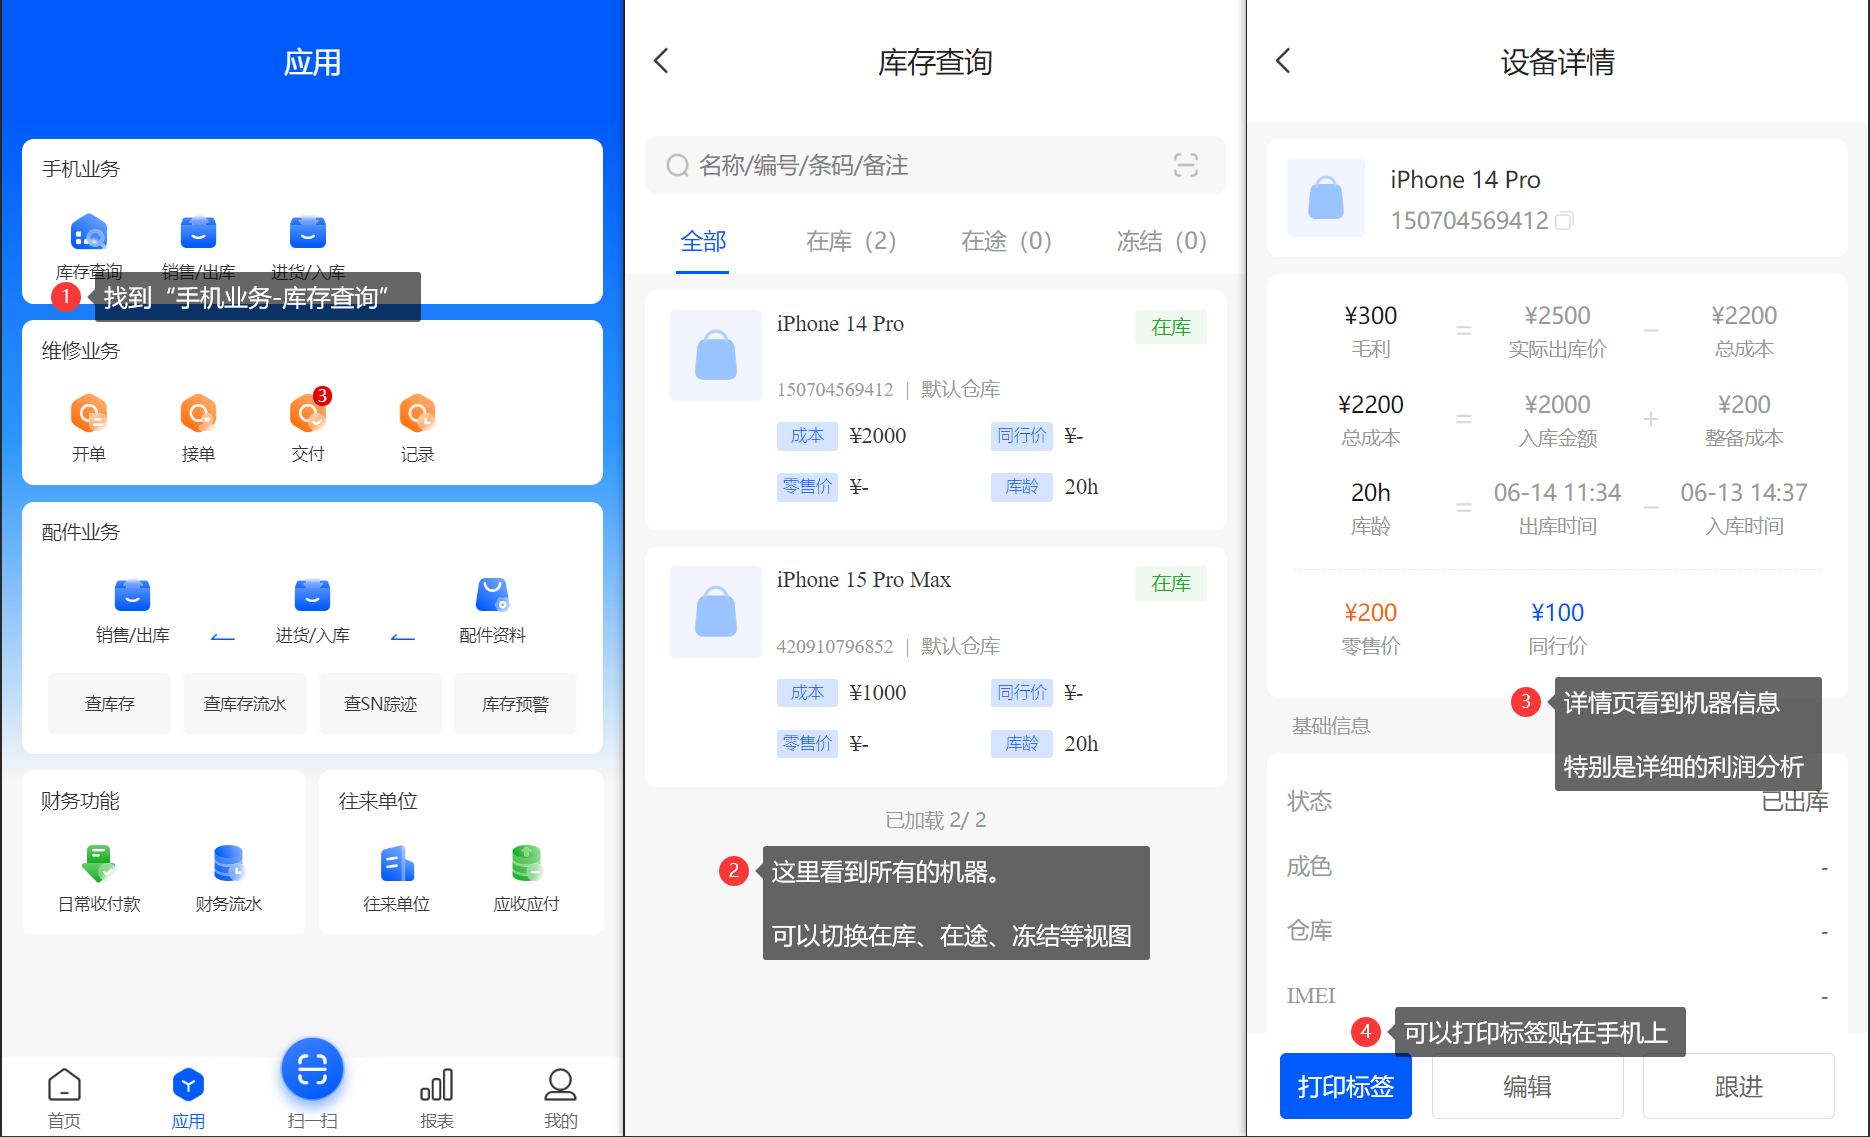The image size is (1870, 1137).
Task: Focus the 名称/编号/条码/备注 search field
Action: pyautogui.click(x=935, y=165)
